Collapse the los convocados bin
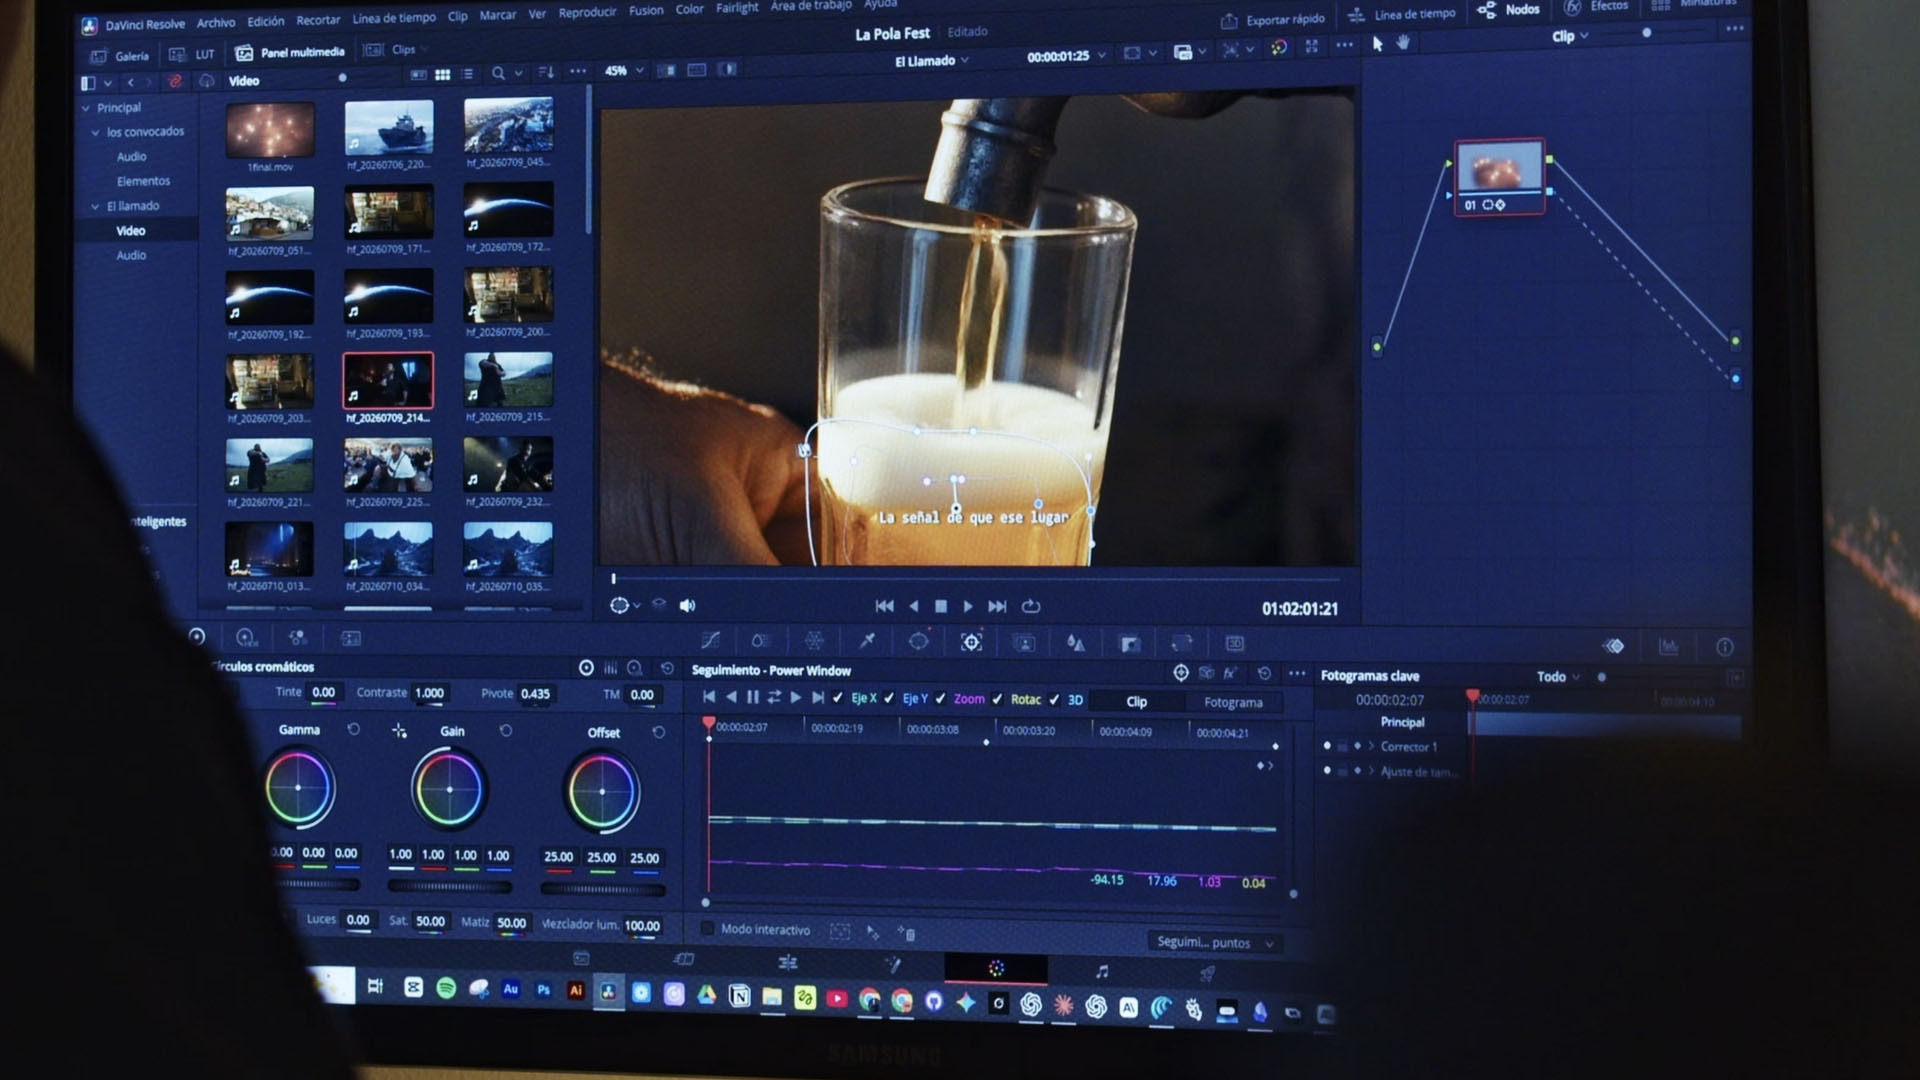 pyautogui.click(x=96, y=132)
